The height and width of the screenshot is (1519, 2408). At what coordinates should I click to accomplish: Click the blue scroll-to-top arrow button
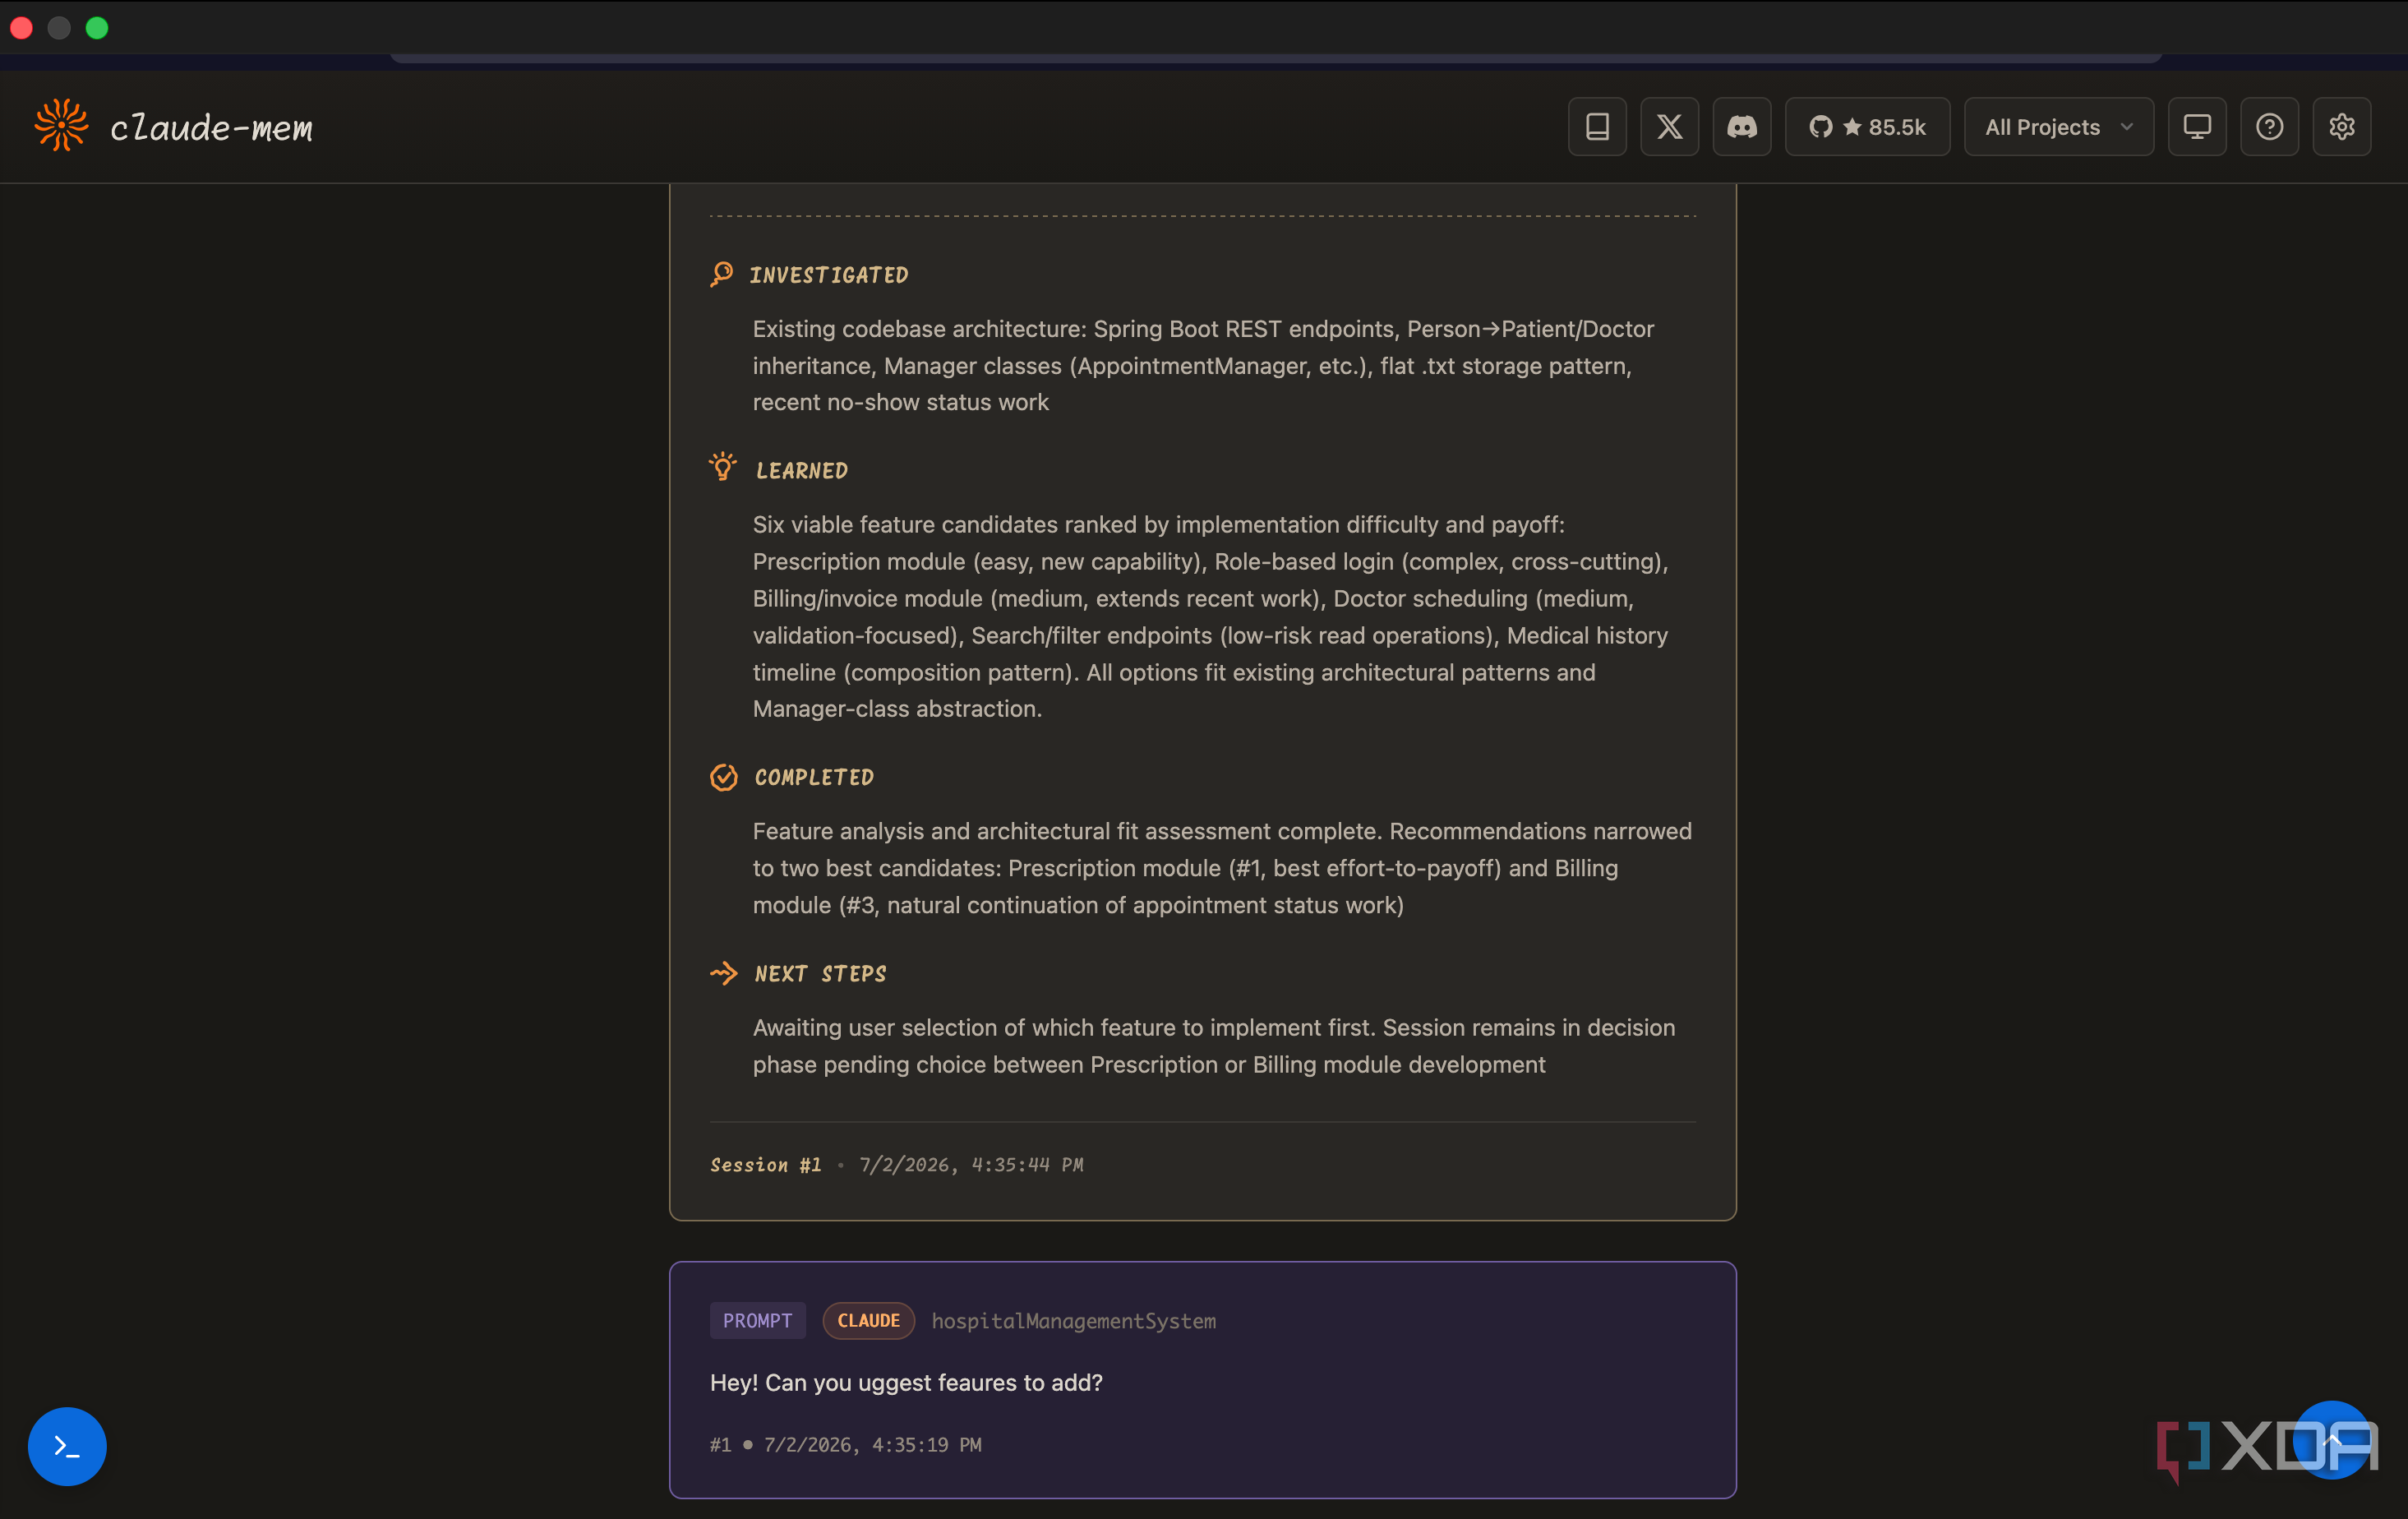pyautogui.click(x=2332, y=1440)
